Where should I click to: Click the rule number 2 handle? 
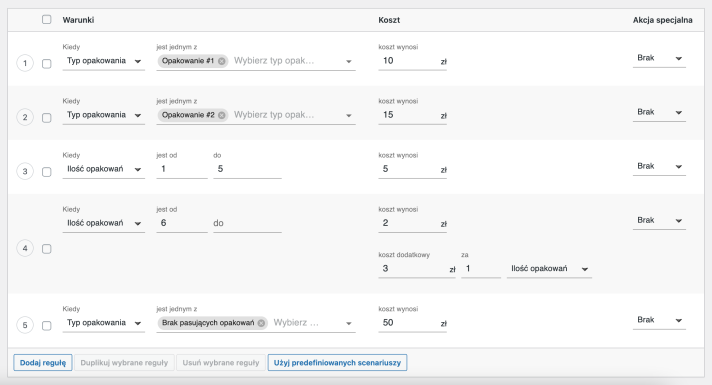click(x=25, y=117)
